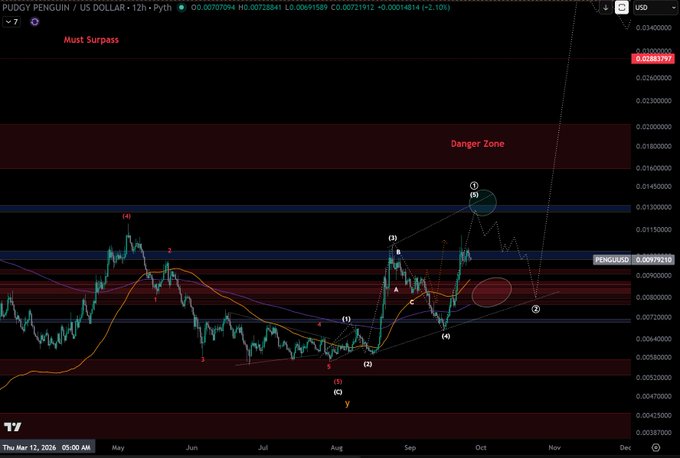Click the circled 2 wave label

point(536,309)
